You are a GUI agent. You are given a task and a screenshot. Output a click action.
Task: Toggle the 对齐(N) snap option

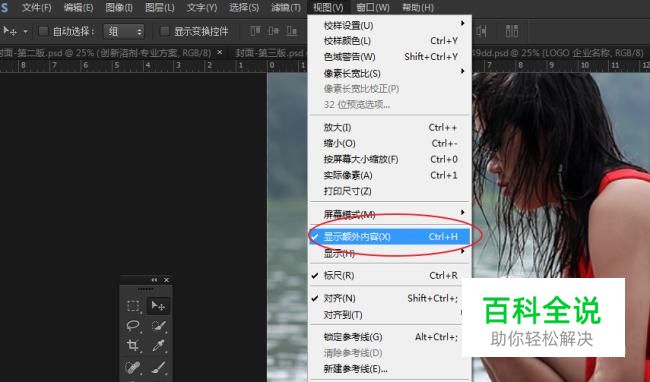pos(390,298)
